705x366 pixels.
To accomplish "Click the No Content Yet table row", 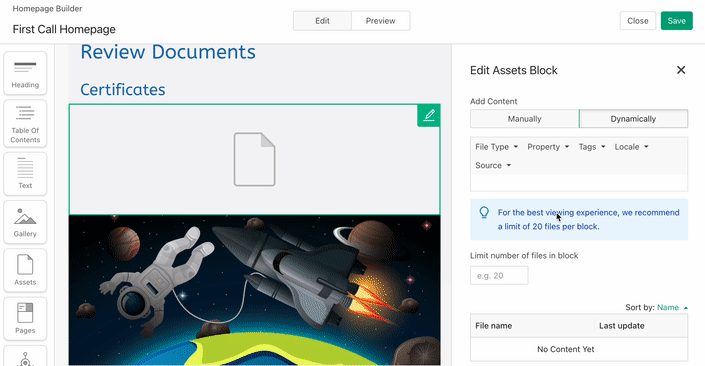I will (x=579, y=349).
